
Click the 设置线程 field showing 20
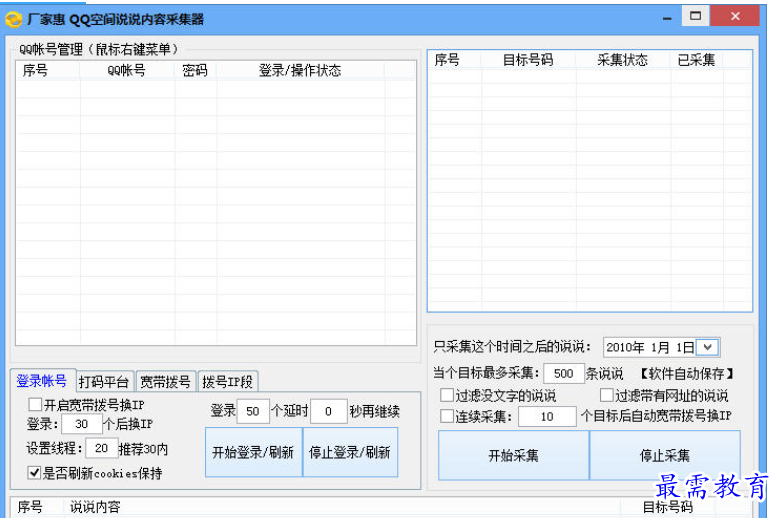coord(102,448)
